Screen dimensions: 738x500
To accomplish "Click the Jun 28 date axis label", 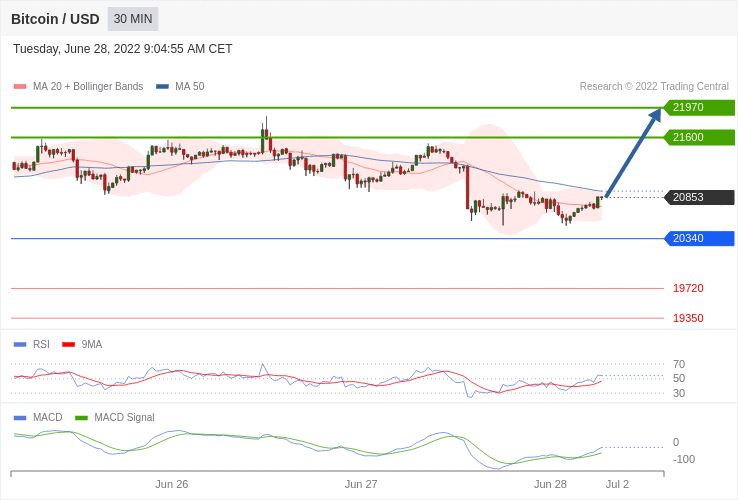I will [x=550, y=484].
